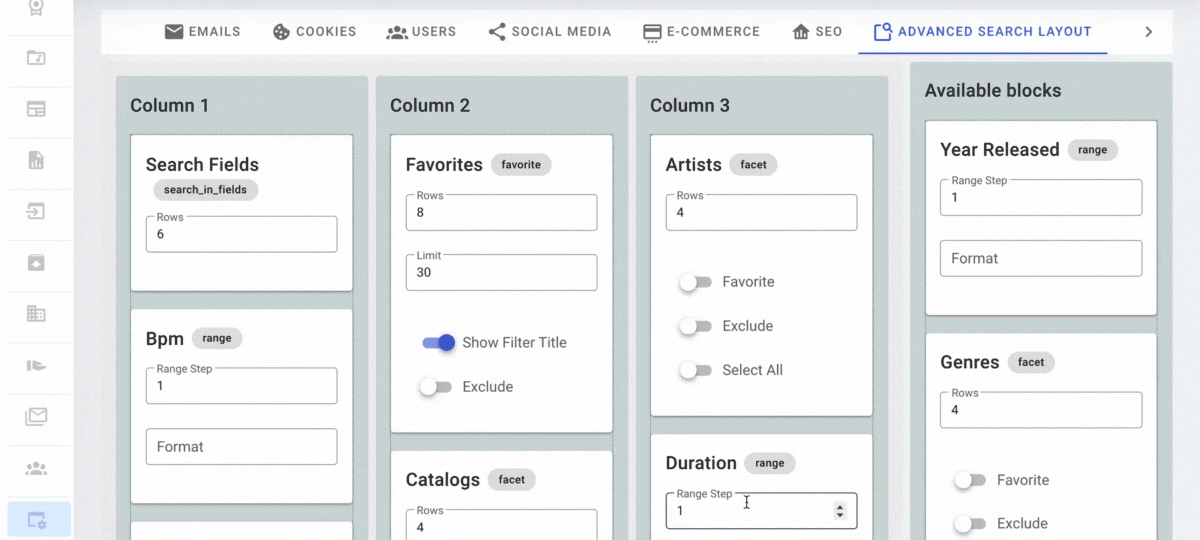The height and width of the screenshot is (540, 1200).
Task: Click the users group icon in sidebar
Action: pyautogui.click(x=36, y=468)
